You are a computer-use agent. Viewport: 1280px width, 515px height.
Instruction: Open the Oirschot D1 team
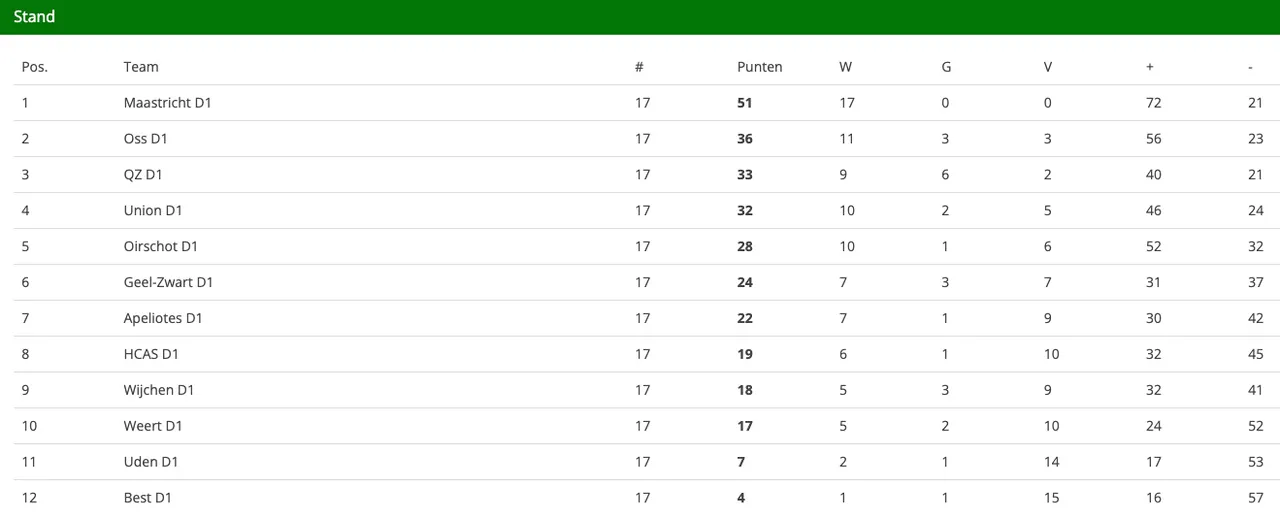tap(161, 247)
